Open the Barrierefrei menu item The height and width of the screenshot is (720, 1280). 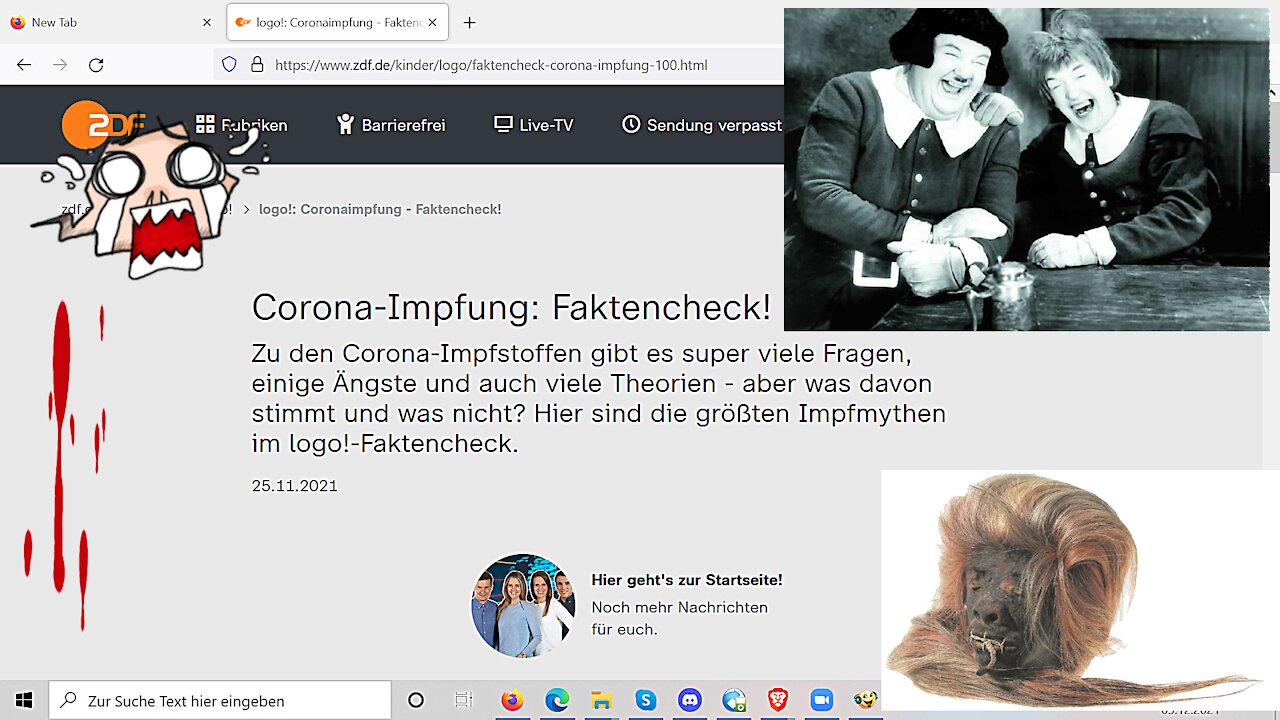point(391,125)
